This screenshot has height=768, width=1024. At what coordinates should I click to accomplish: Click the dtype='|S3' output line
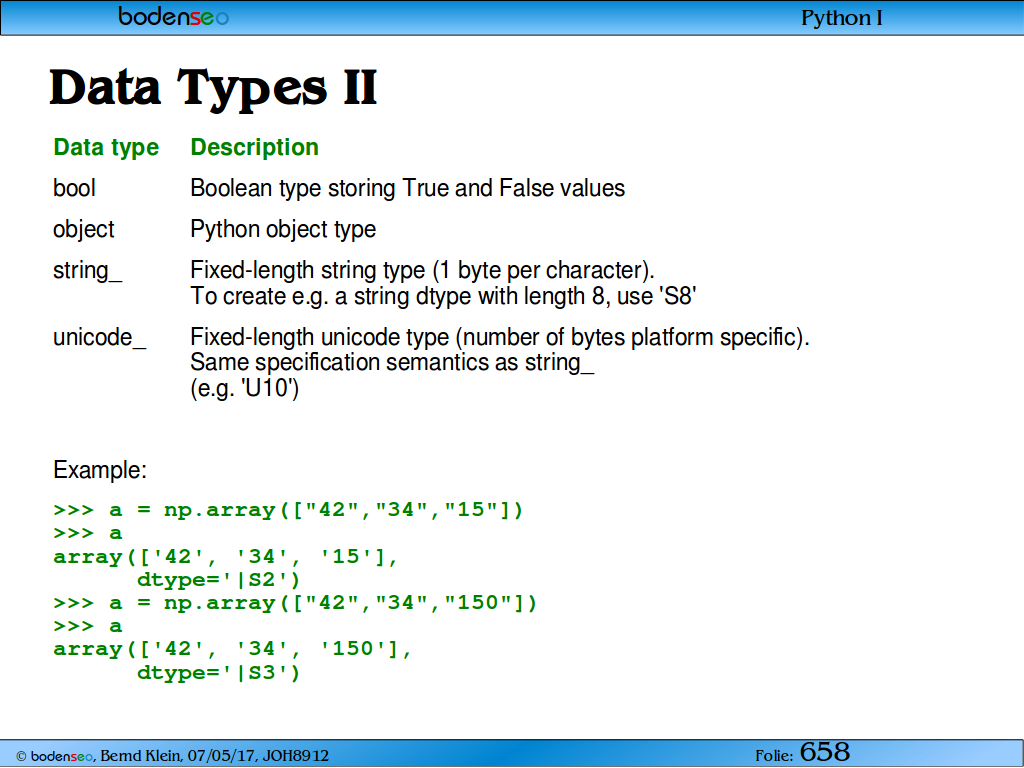(218, 673)
